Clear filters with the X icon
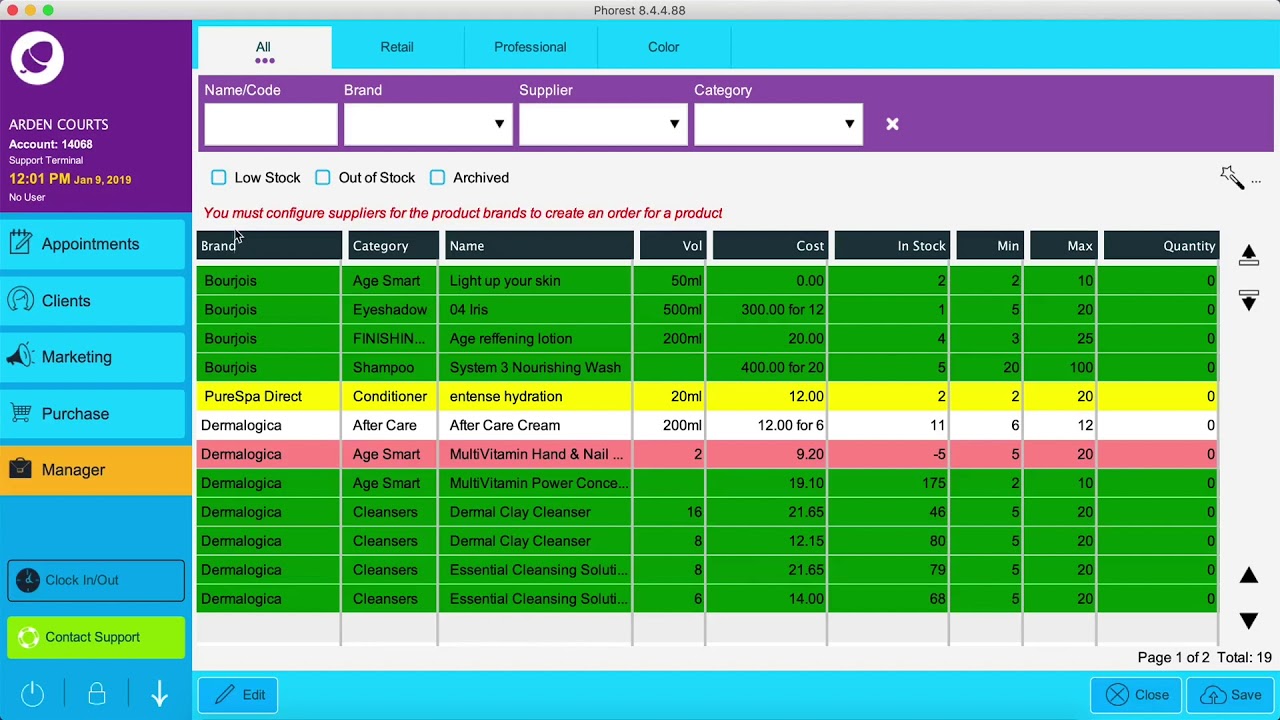Viewport: 1280px width, 720px height. [892, 124]
